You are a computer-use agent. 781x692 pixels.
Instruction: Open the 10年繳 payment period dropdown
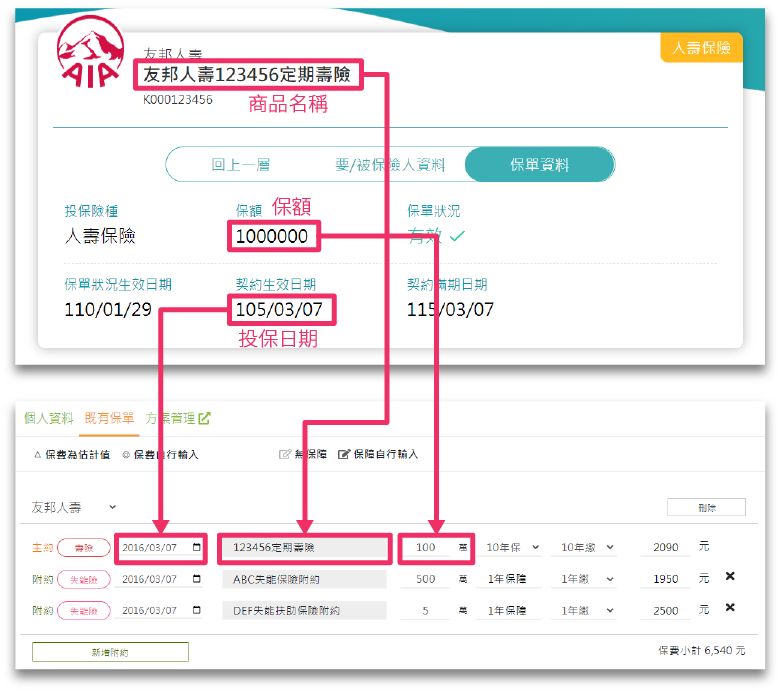click(584, 547)
